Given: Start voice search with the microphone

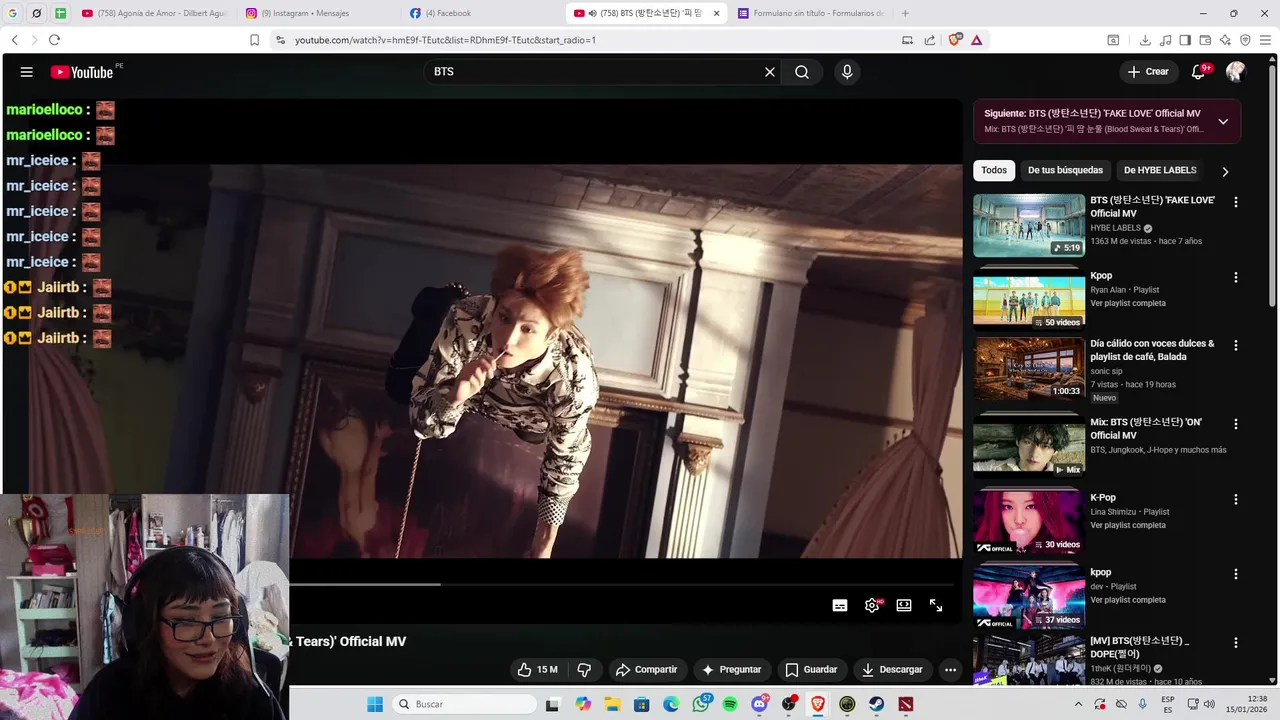Looking at the screenshot, I should [847, 72].
